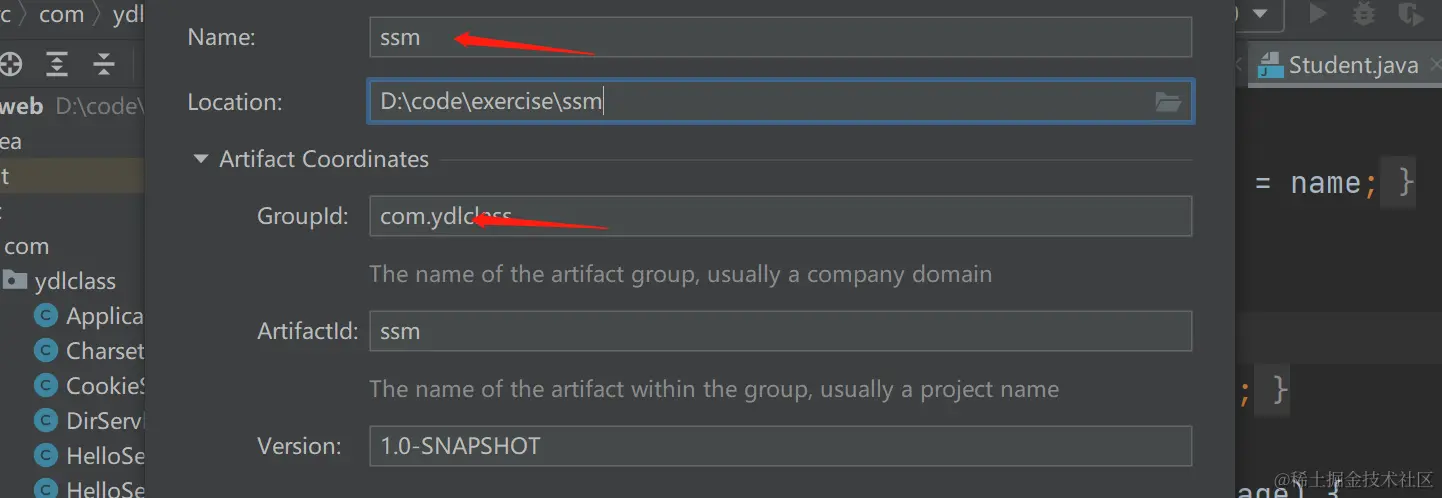Select the class icon beside CookieS
Screen dimensions: 1442x498
pyautogui.click(x=45, y=386)
